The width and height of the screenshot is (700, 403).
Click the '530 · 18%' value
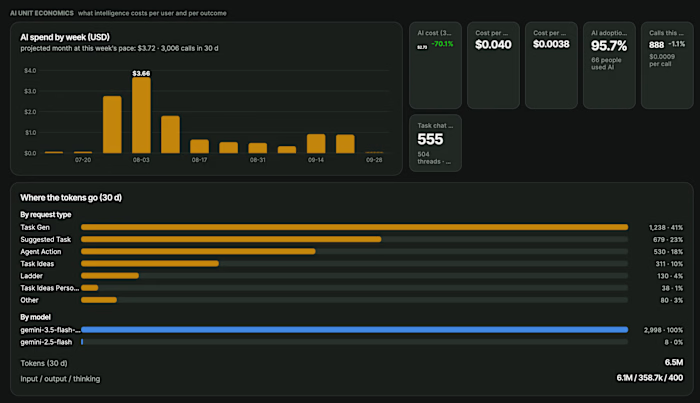pyautogui.click(x=668, y=252)
